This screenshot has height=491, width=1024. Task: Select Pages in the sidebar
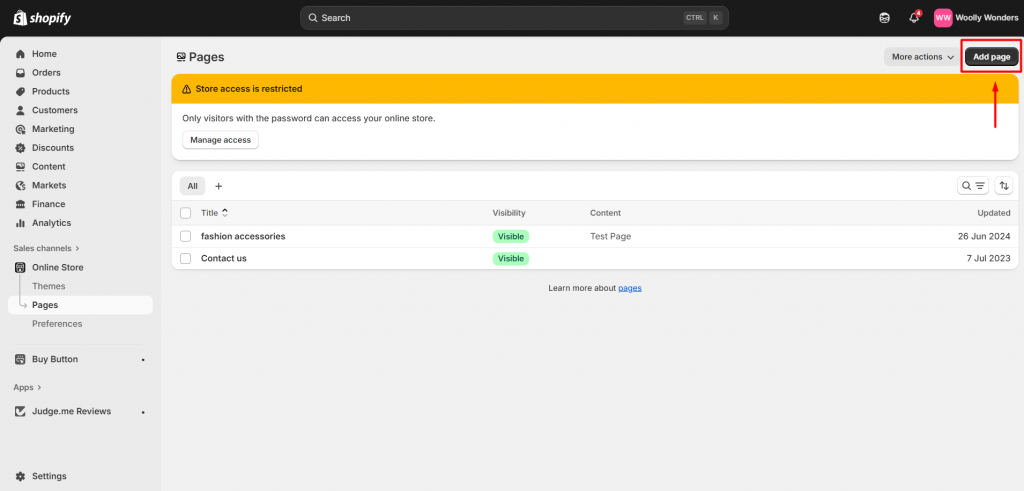point(80,305)
